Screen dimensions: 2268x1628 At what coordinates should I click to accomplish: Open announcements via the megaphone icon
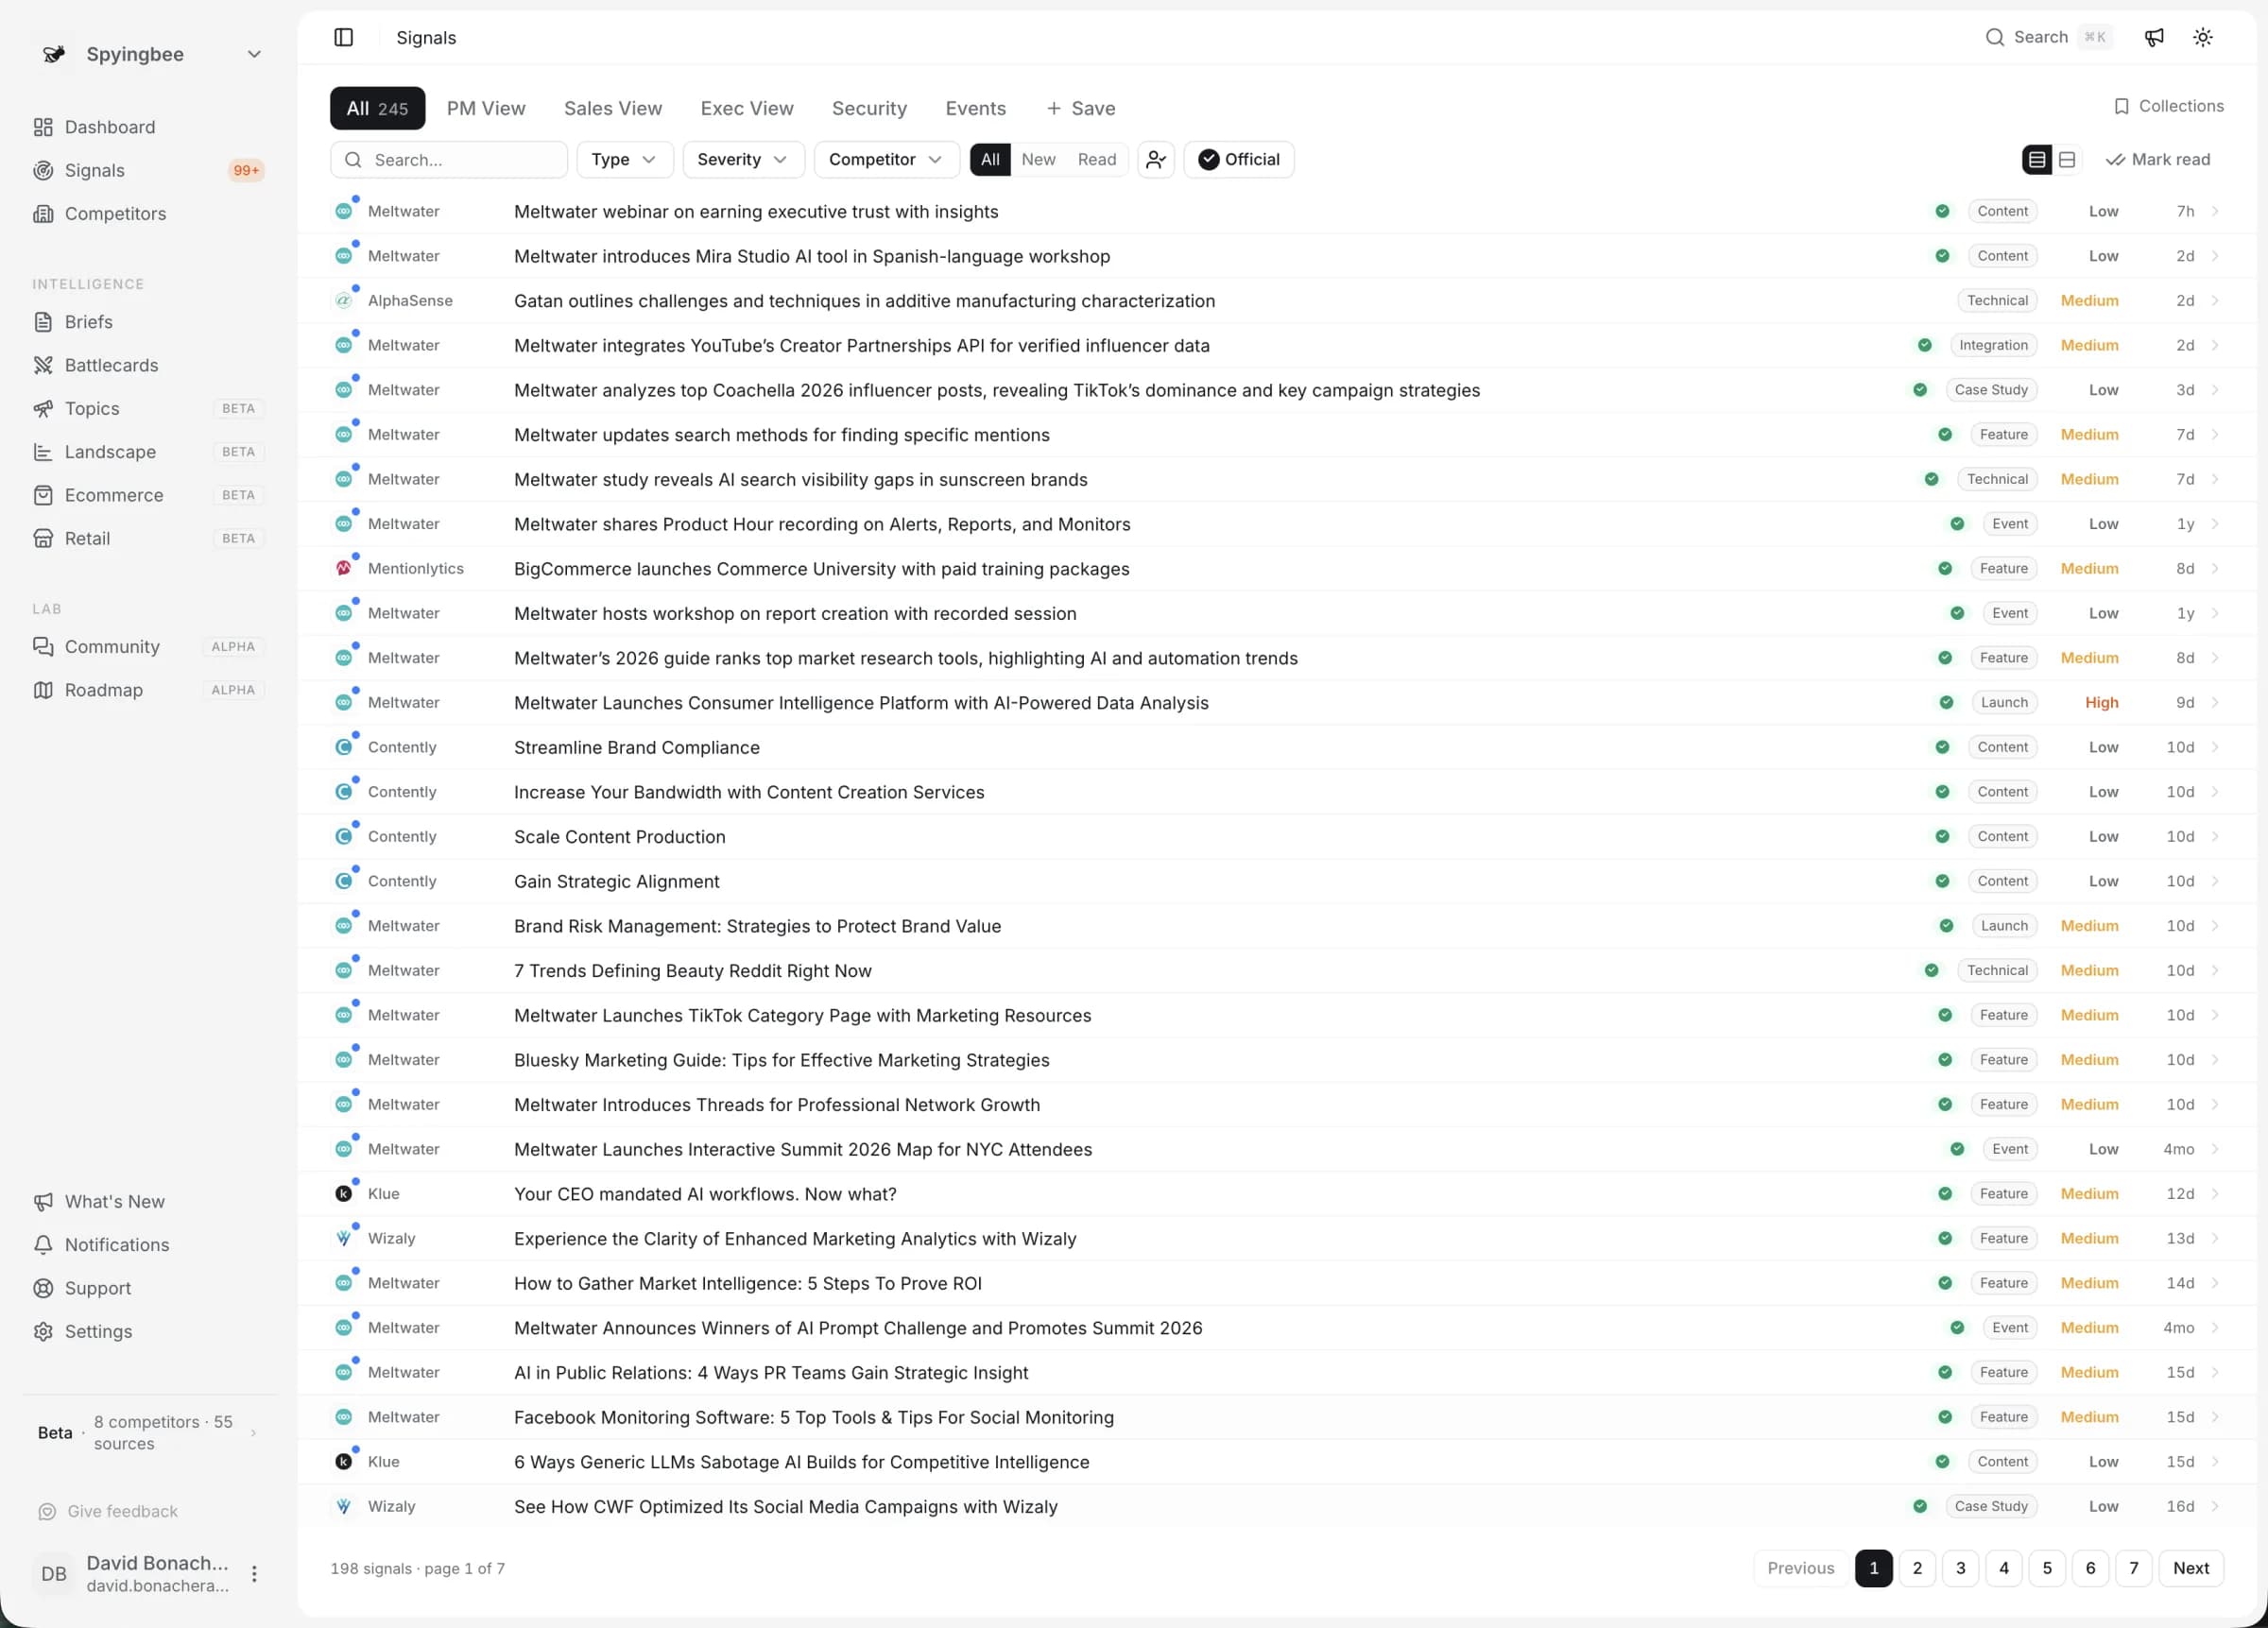point(2154,37)
